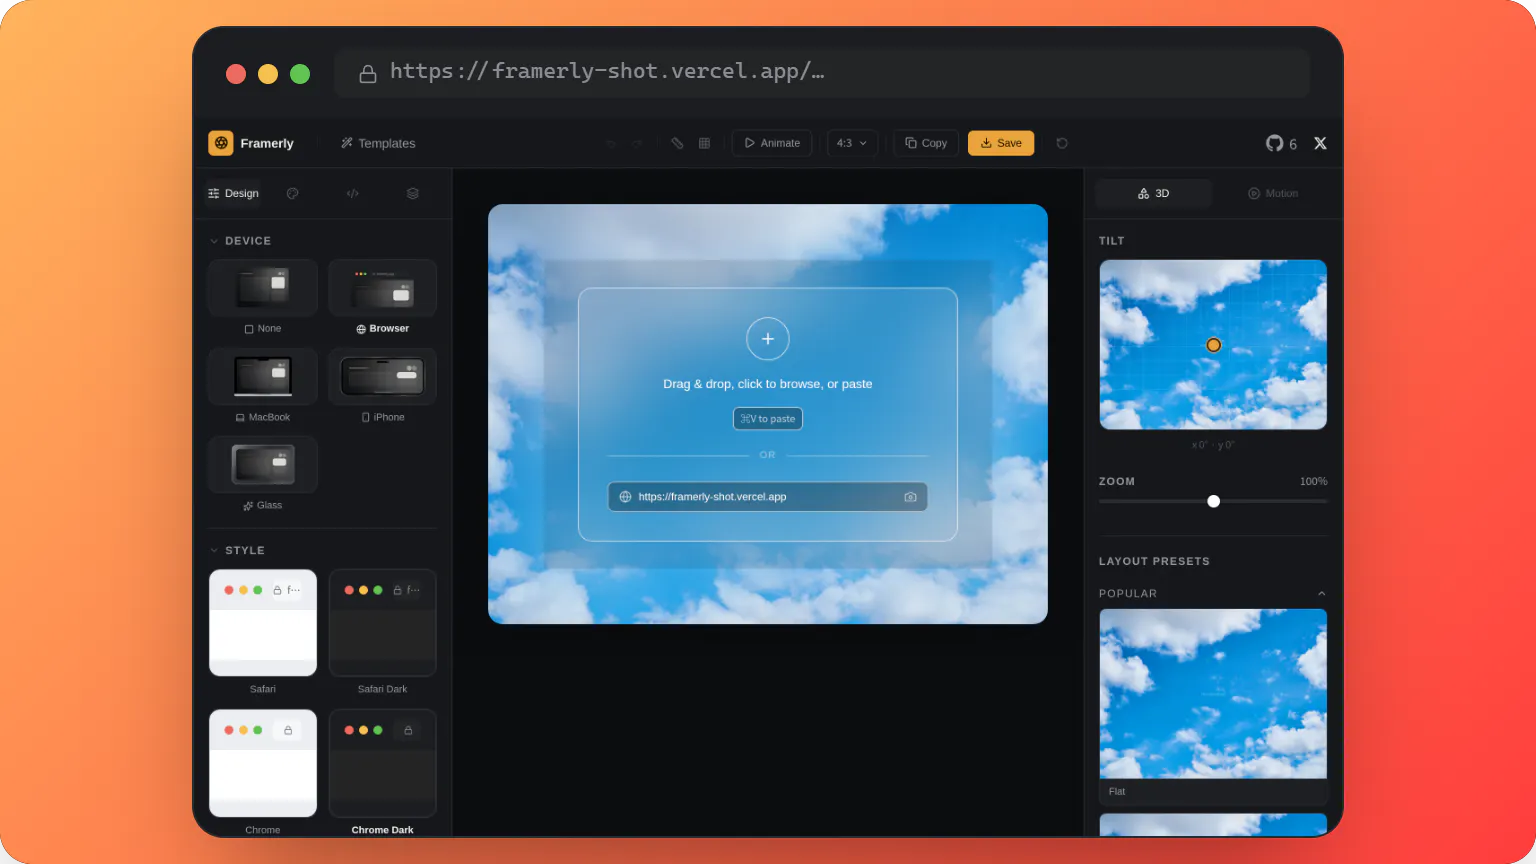Click the Framerly logo icon
1536x864 pixels.
tap(221, 143)
